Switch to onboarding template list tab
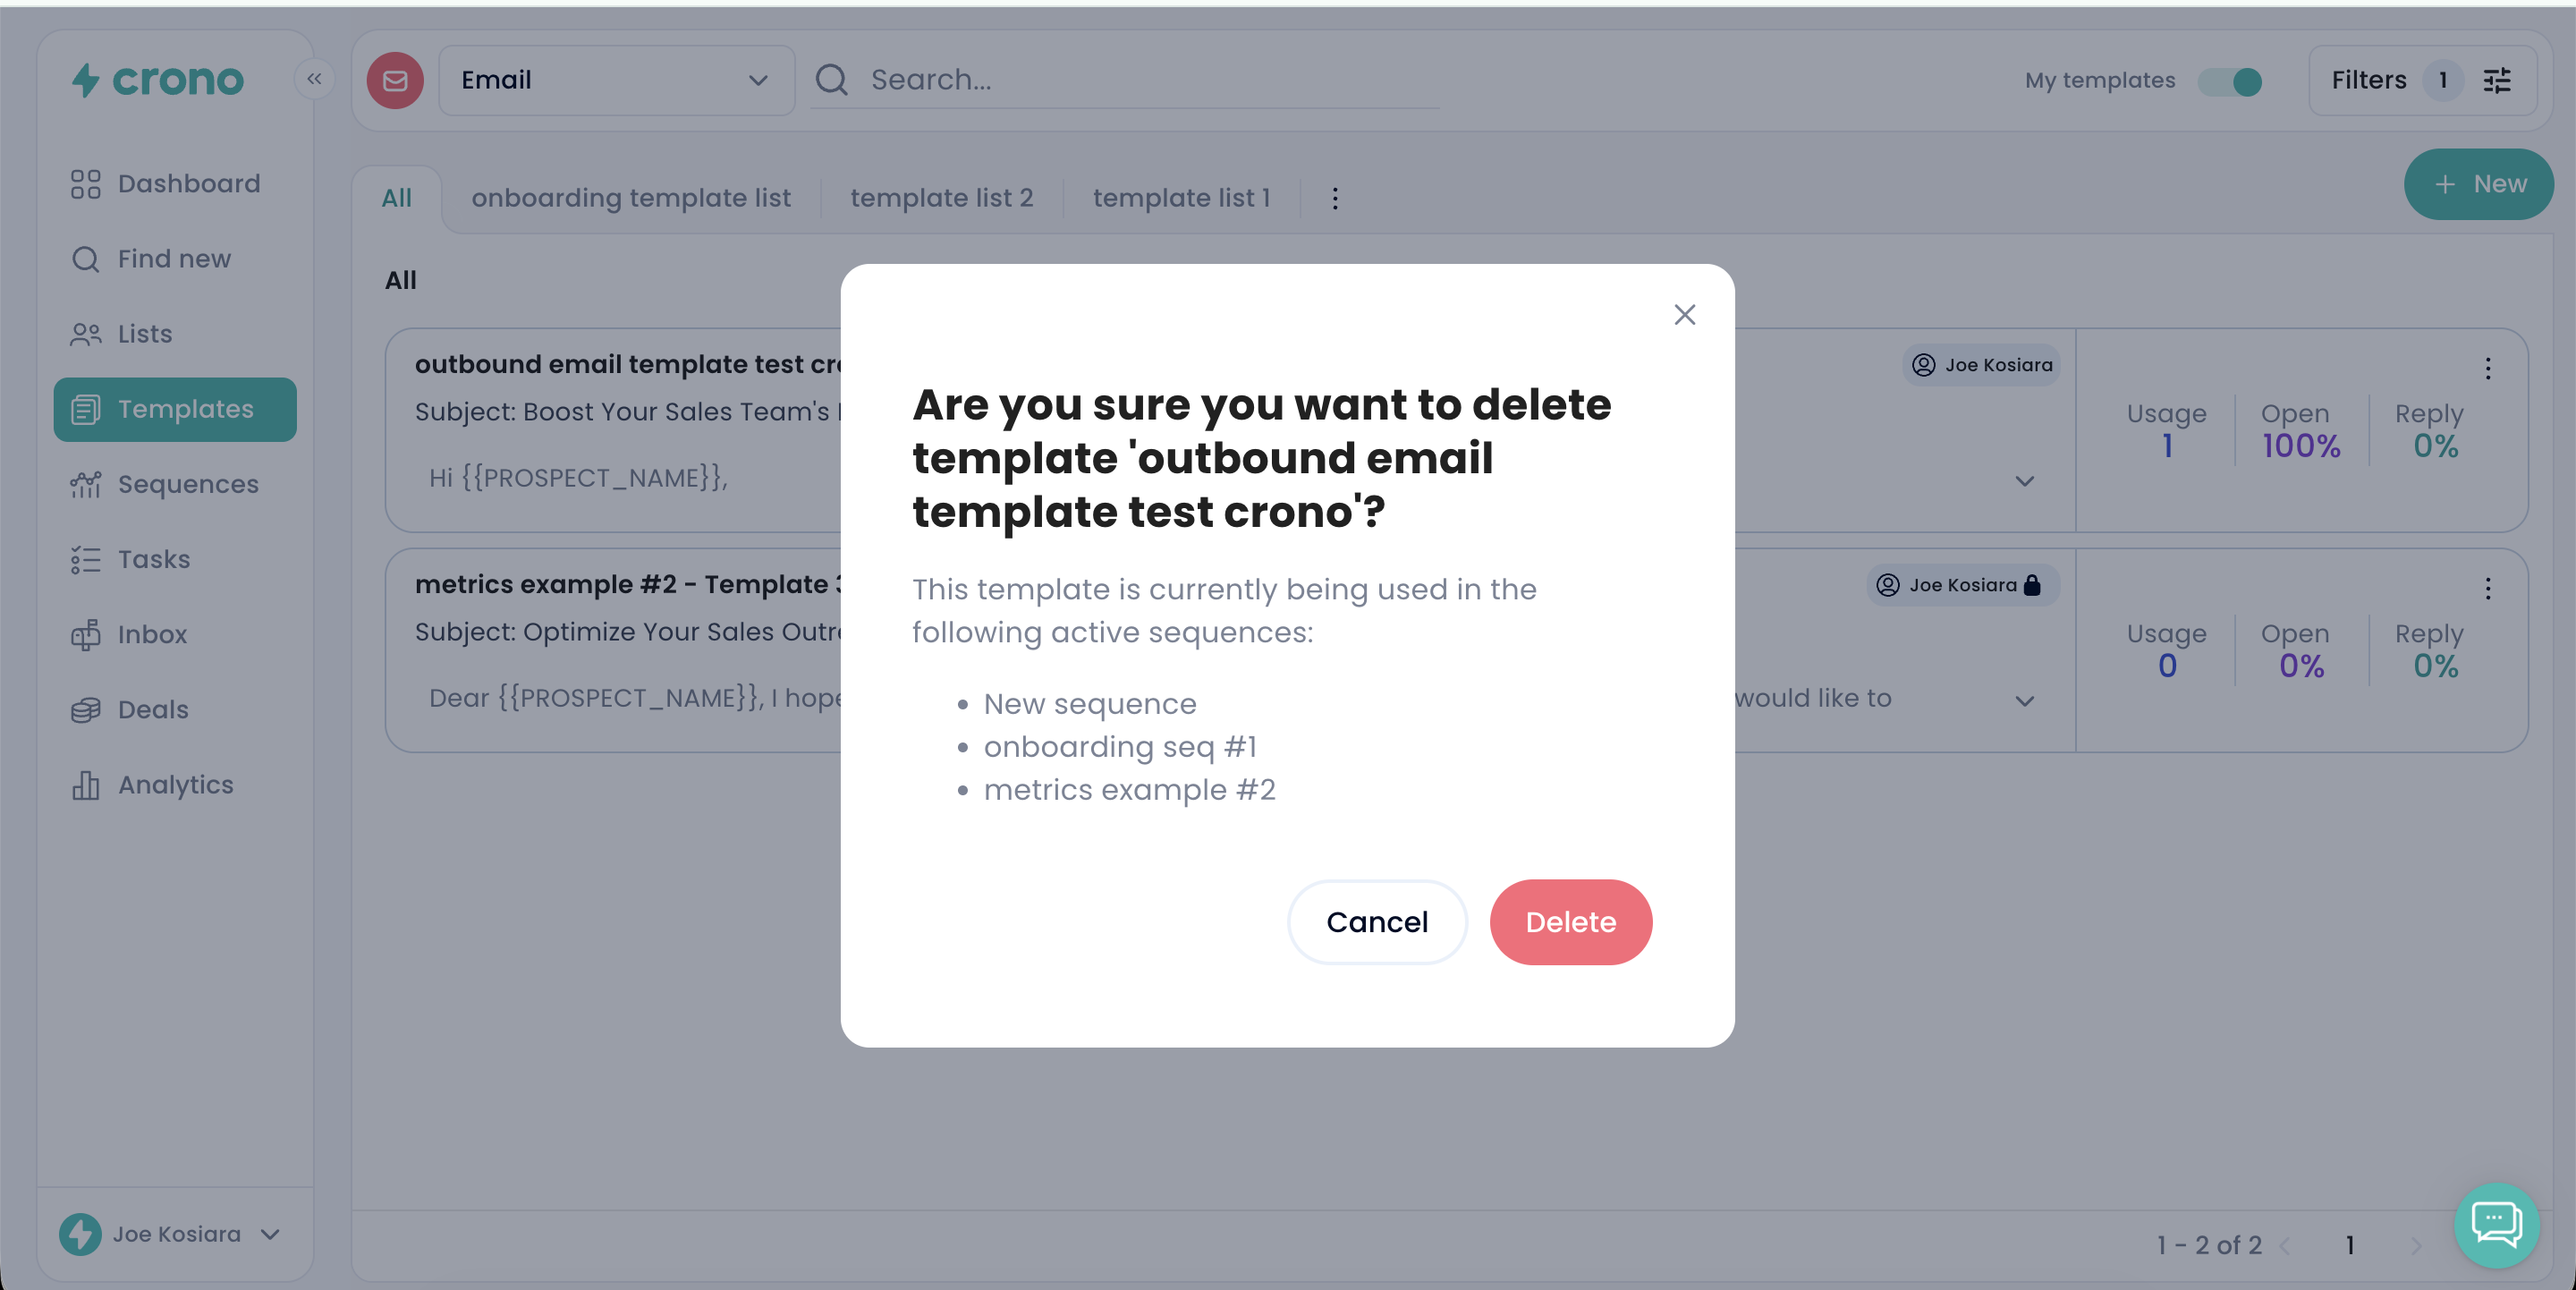 (630, 198)
